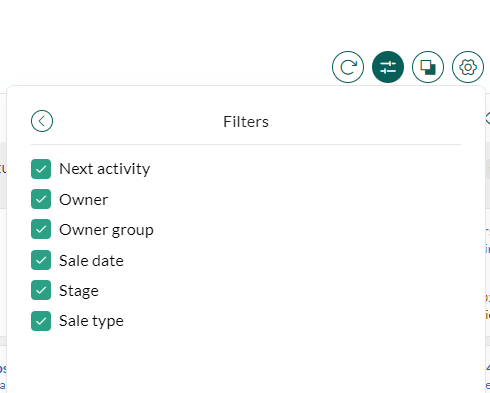The image size is (490, 393).
Task: Go back using the chevron arrow
Action: (x=42, y=121)
